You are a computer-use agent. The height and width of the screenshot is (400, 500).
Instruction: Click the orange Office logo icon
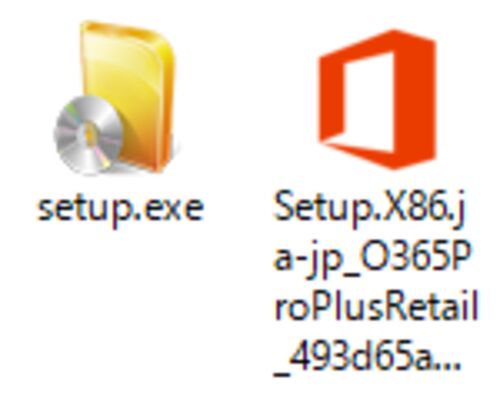[378, 99]
